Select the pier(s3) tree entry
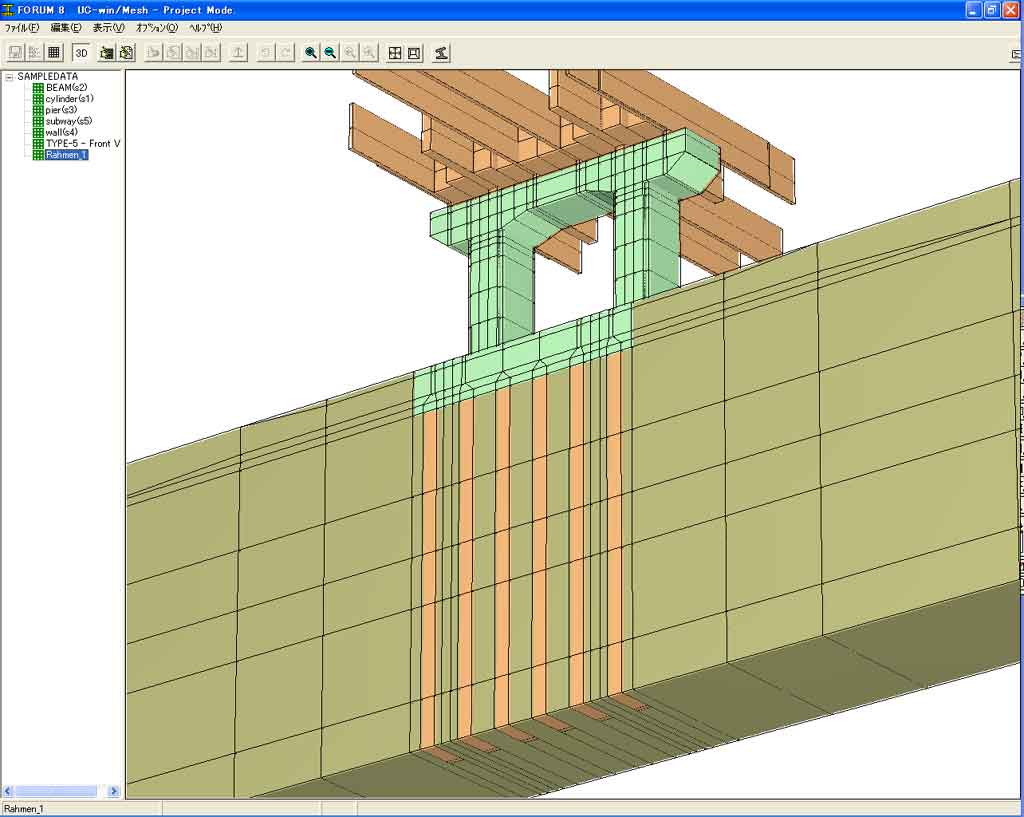 point(61,110)
